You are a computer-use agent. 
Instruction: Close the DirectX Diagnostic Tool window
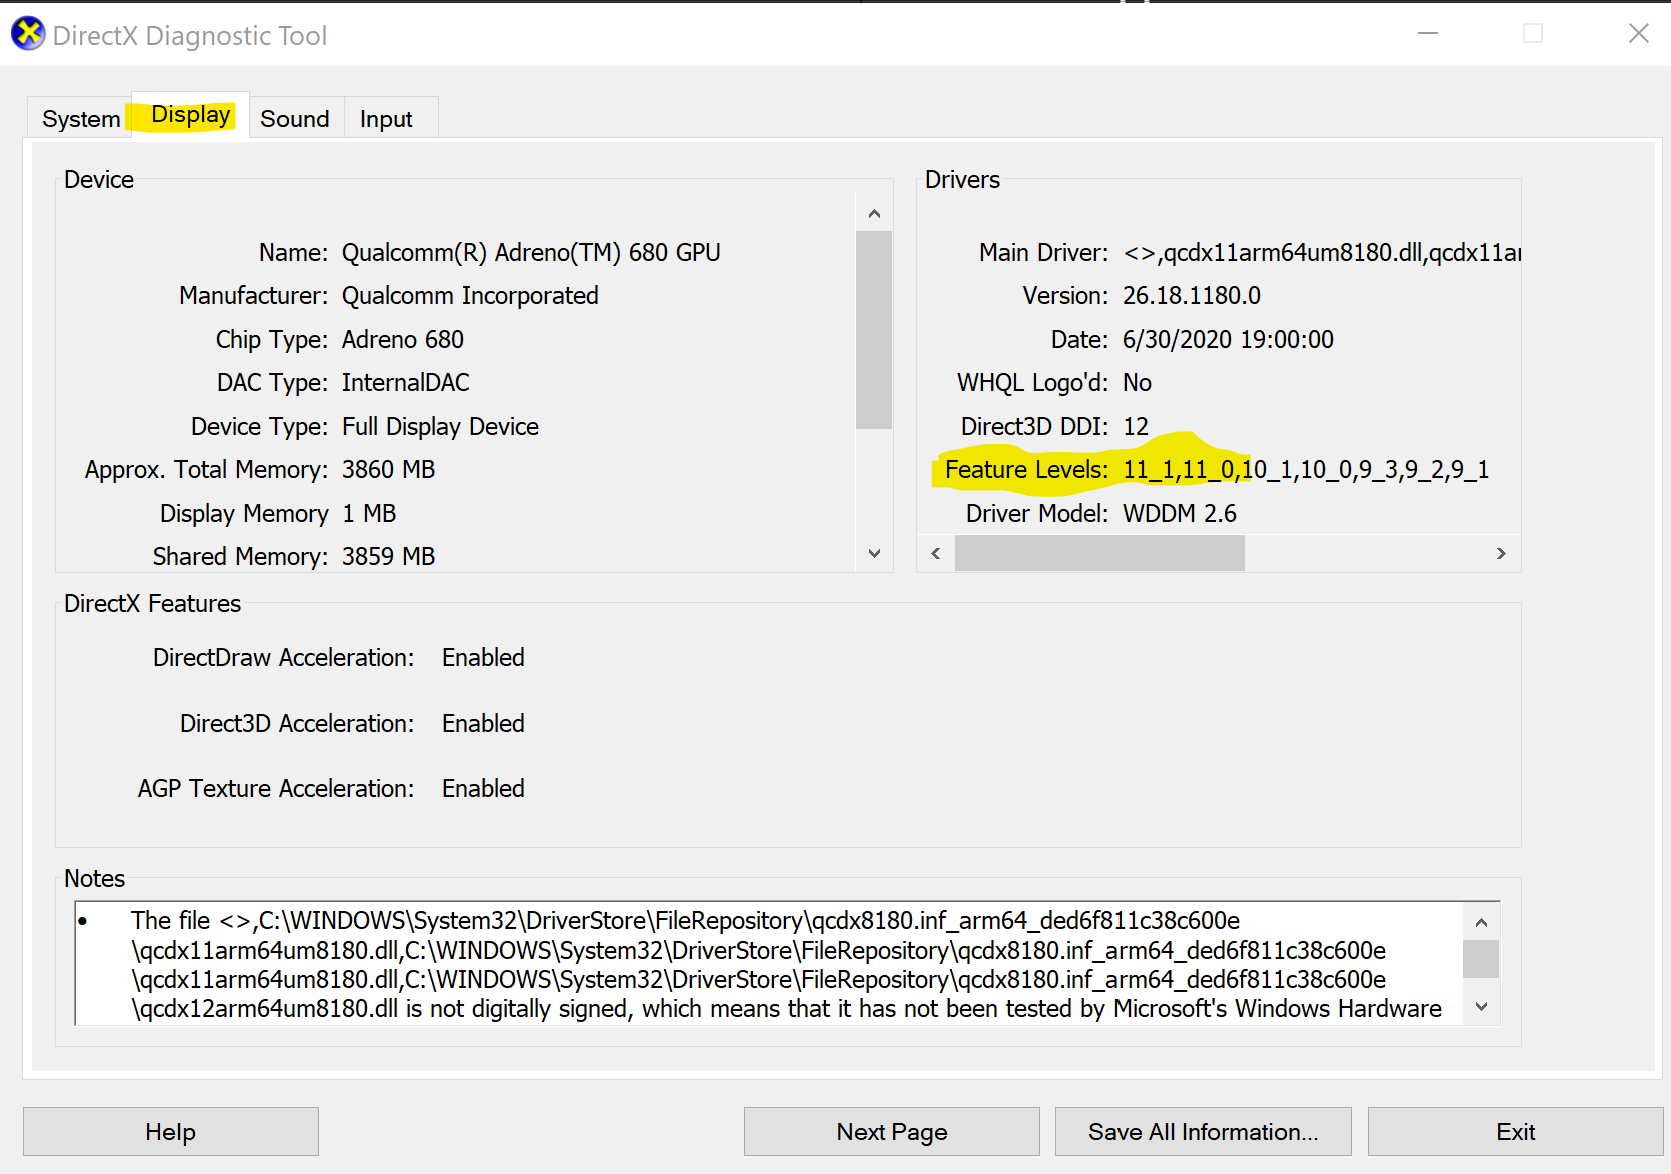click(1638, 34)
